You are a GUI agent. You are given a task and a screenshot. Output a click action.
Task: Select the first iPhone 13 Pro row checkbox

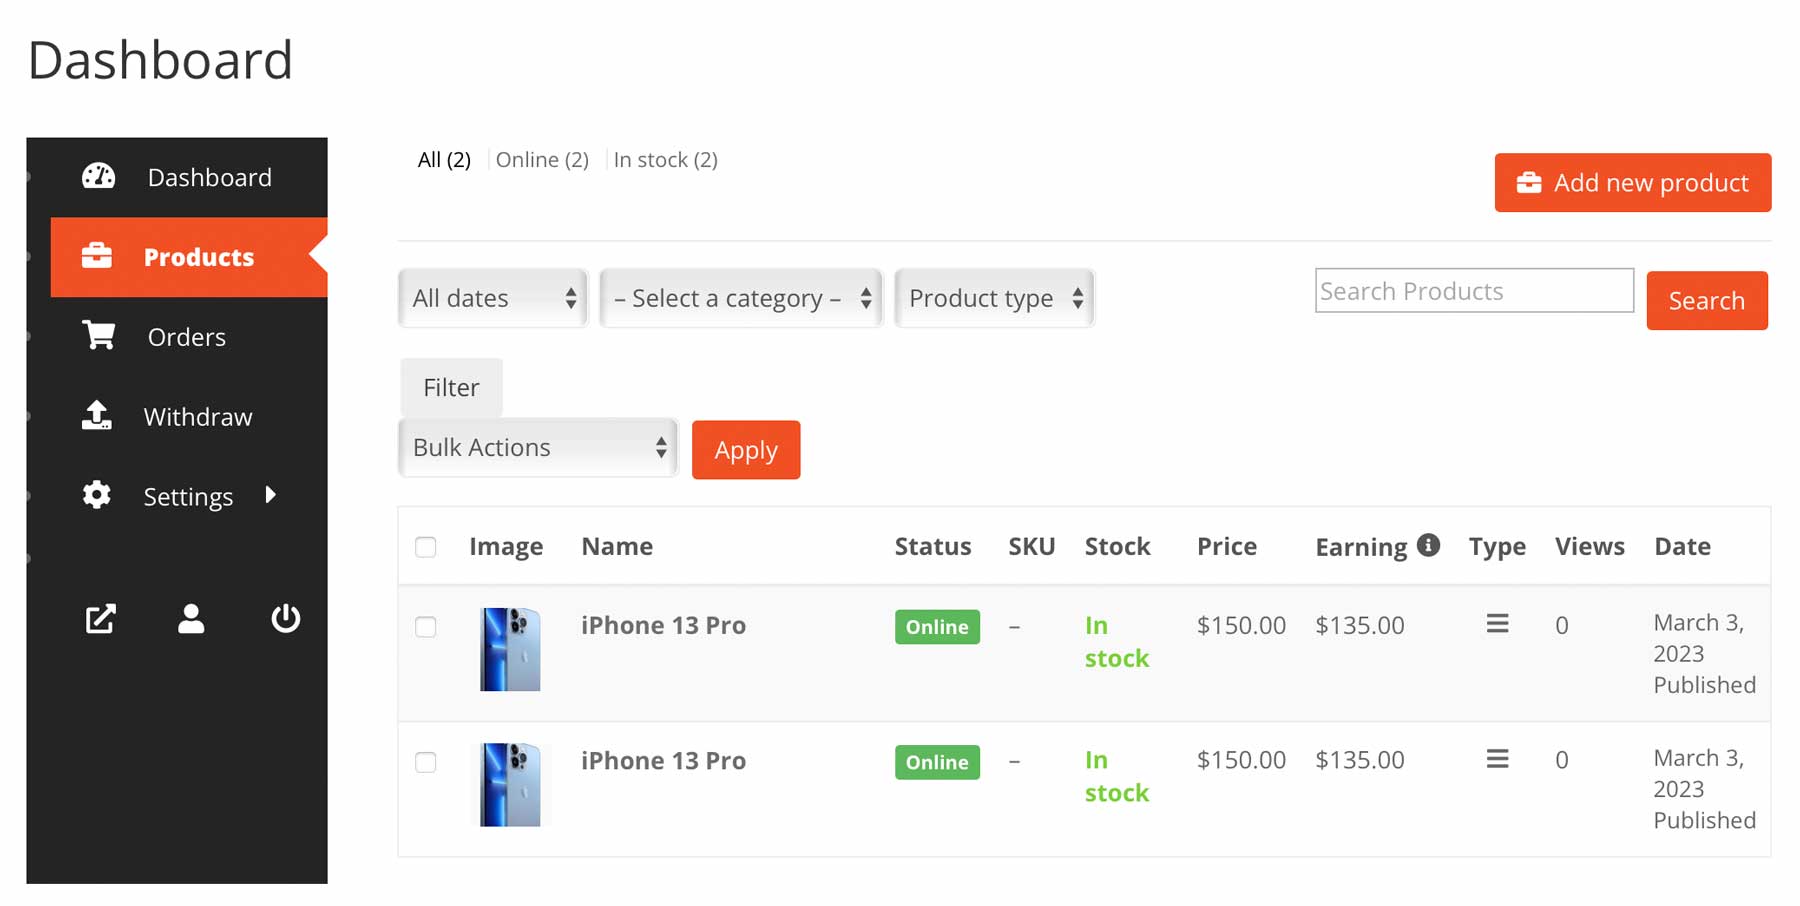pos(426,627)
